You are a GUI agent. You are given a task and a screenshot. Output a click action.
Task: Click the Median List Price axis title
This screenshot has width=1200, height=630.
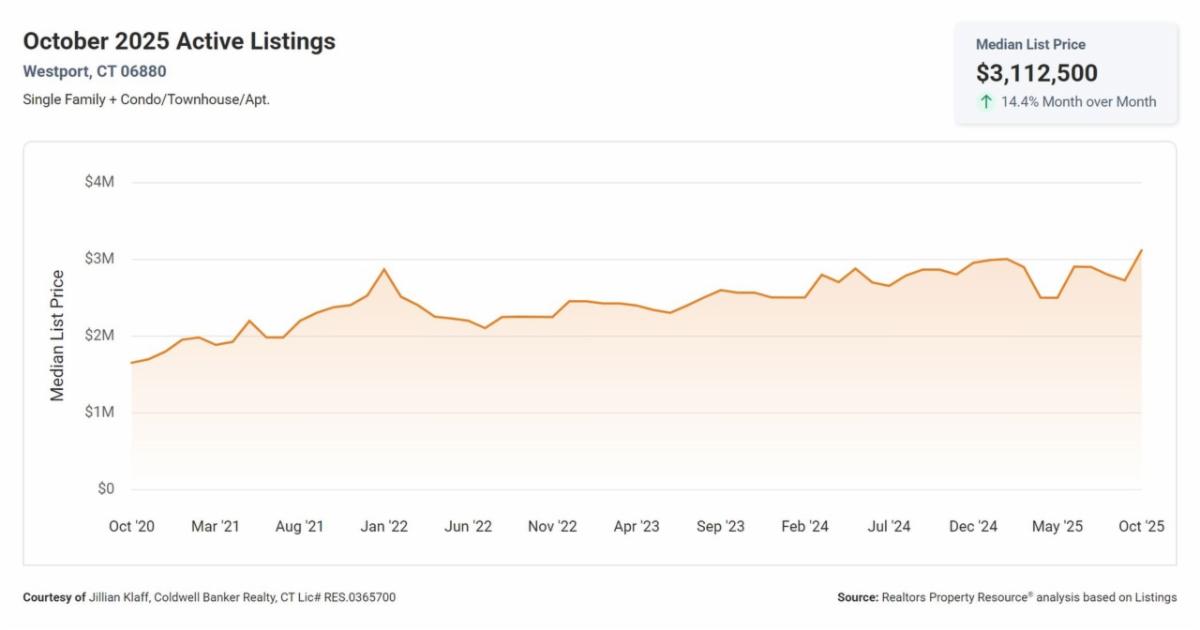[x=58, y=336]
